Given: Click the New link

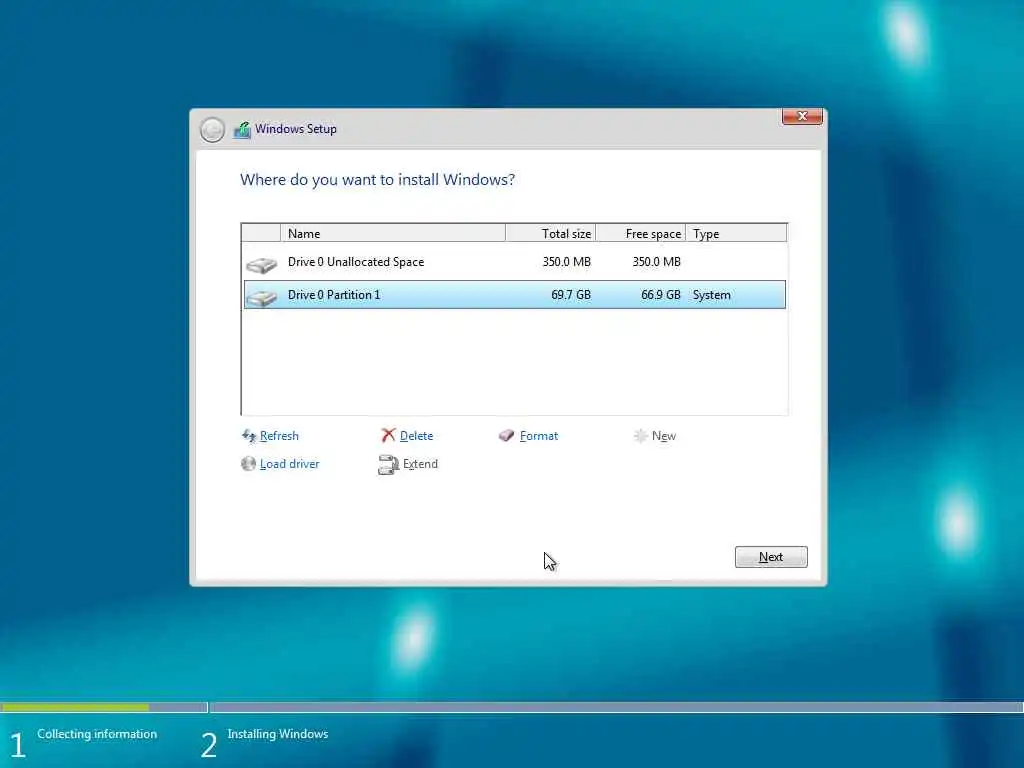Looking at the screenshot, I should coord(664,436).
